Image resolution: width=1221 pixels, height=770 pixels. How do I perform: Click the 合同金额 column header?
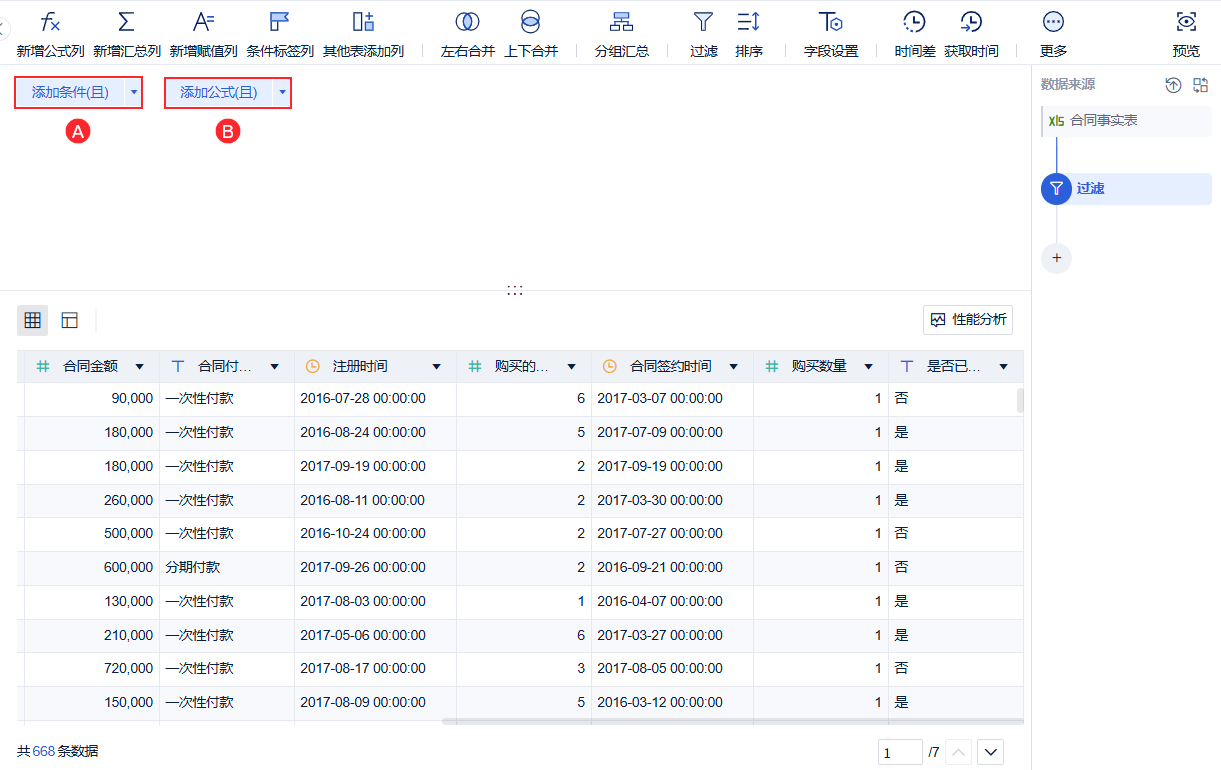click(90, 367)
